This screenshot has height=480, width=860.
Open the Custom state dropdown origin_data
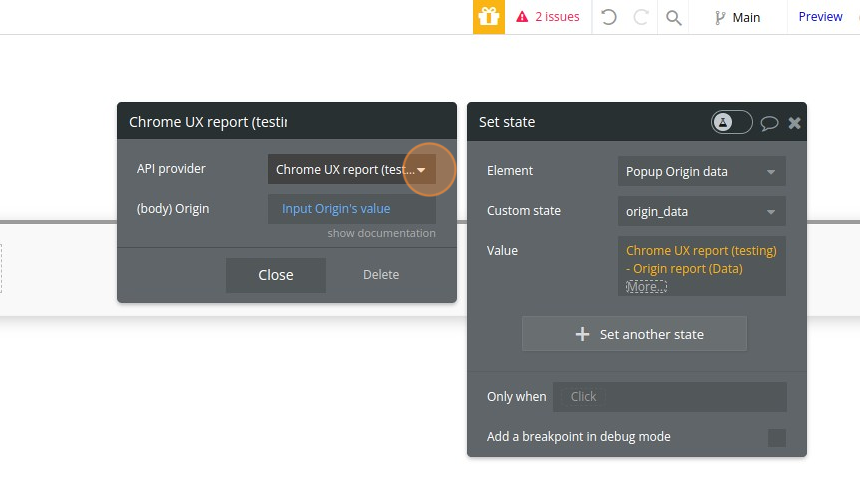pos(701,211)
